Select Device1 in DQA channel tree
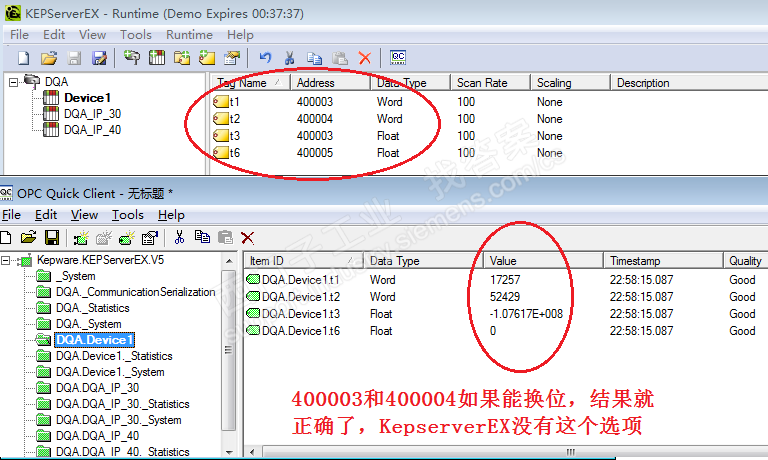 87,98
